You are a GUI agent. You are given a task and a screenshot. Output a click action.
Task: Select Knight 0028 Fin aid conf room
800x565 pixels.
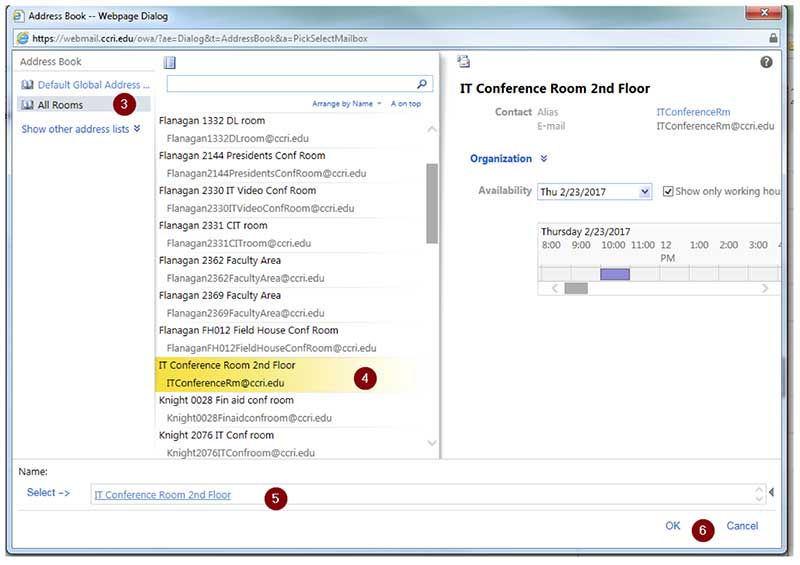point(292,409)
